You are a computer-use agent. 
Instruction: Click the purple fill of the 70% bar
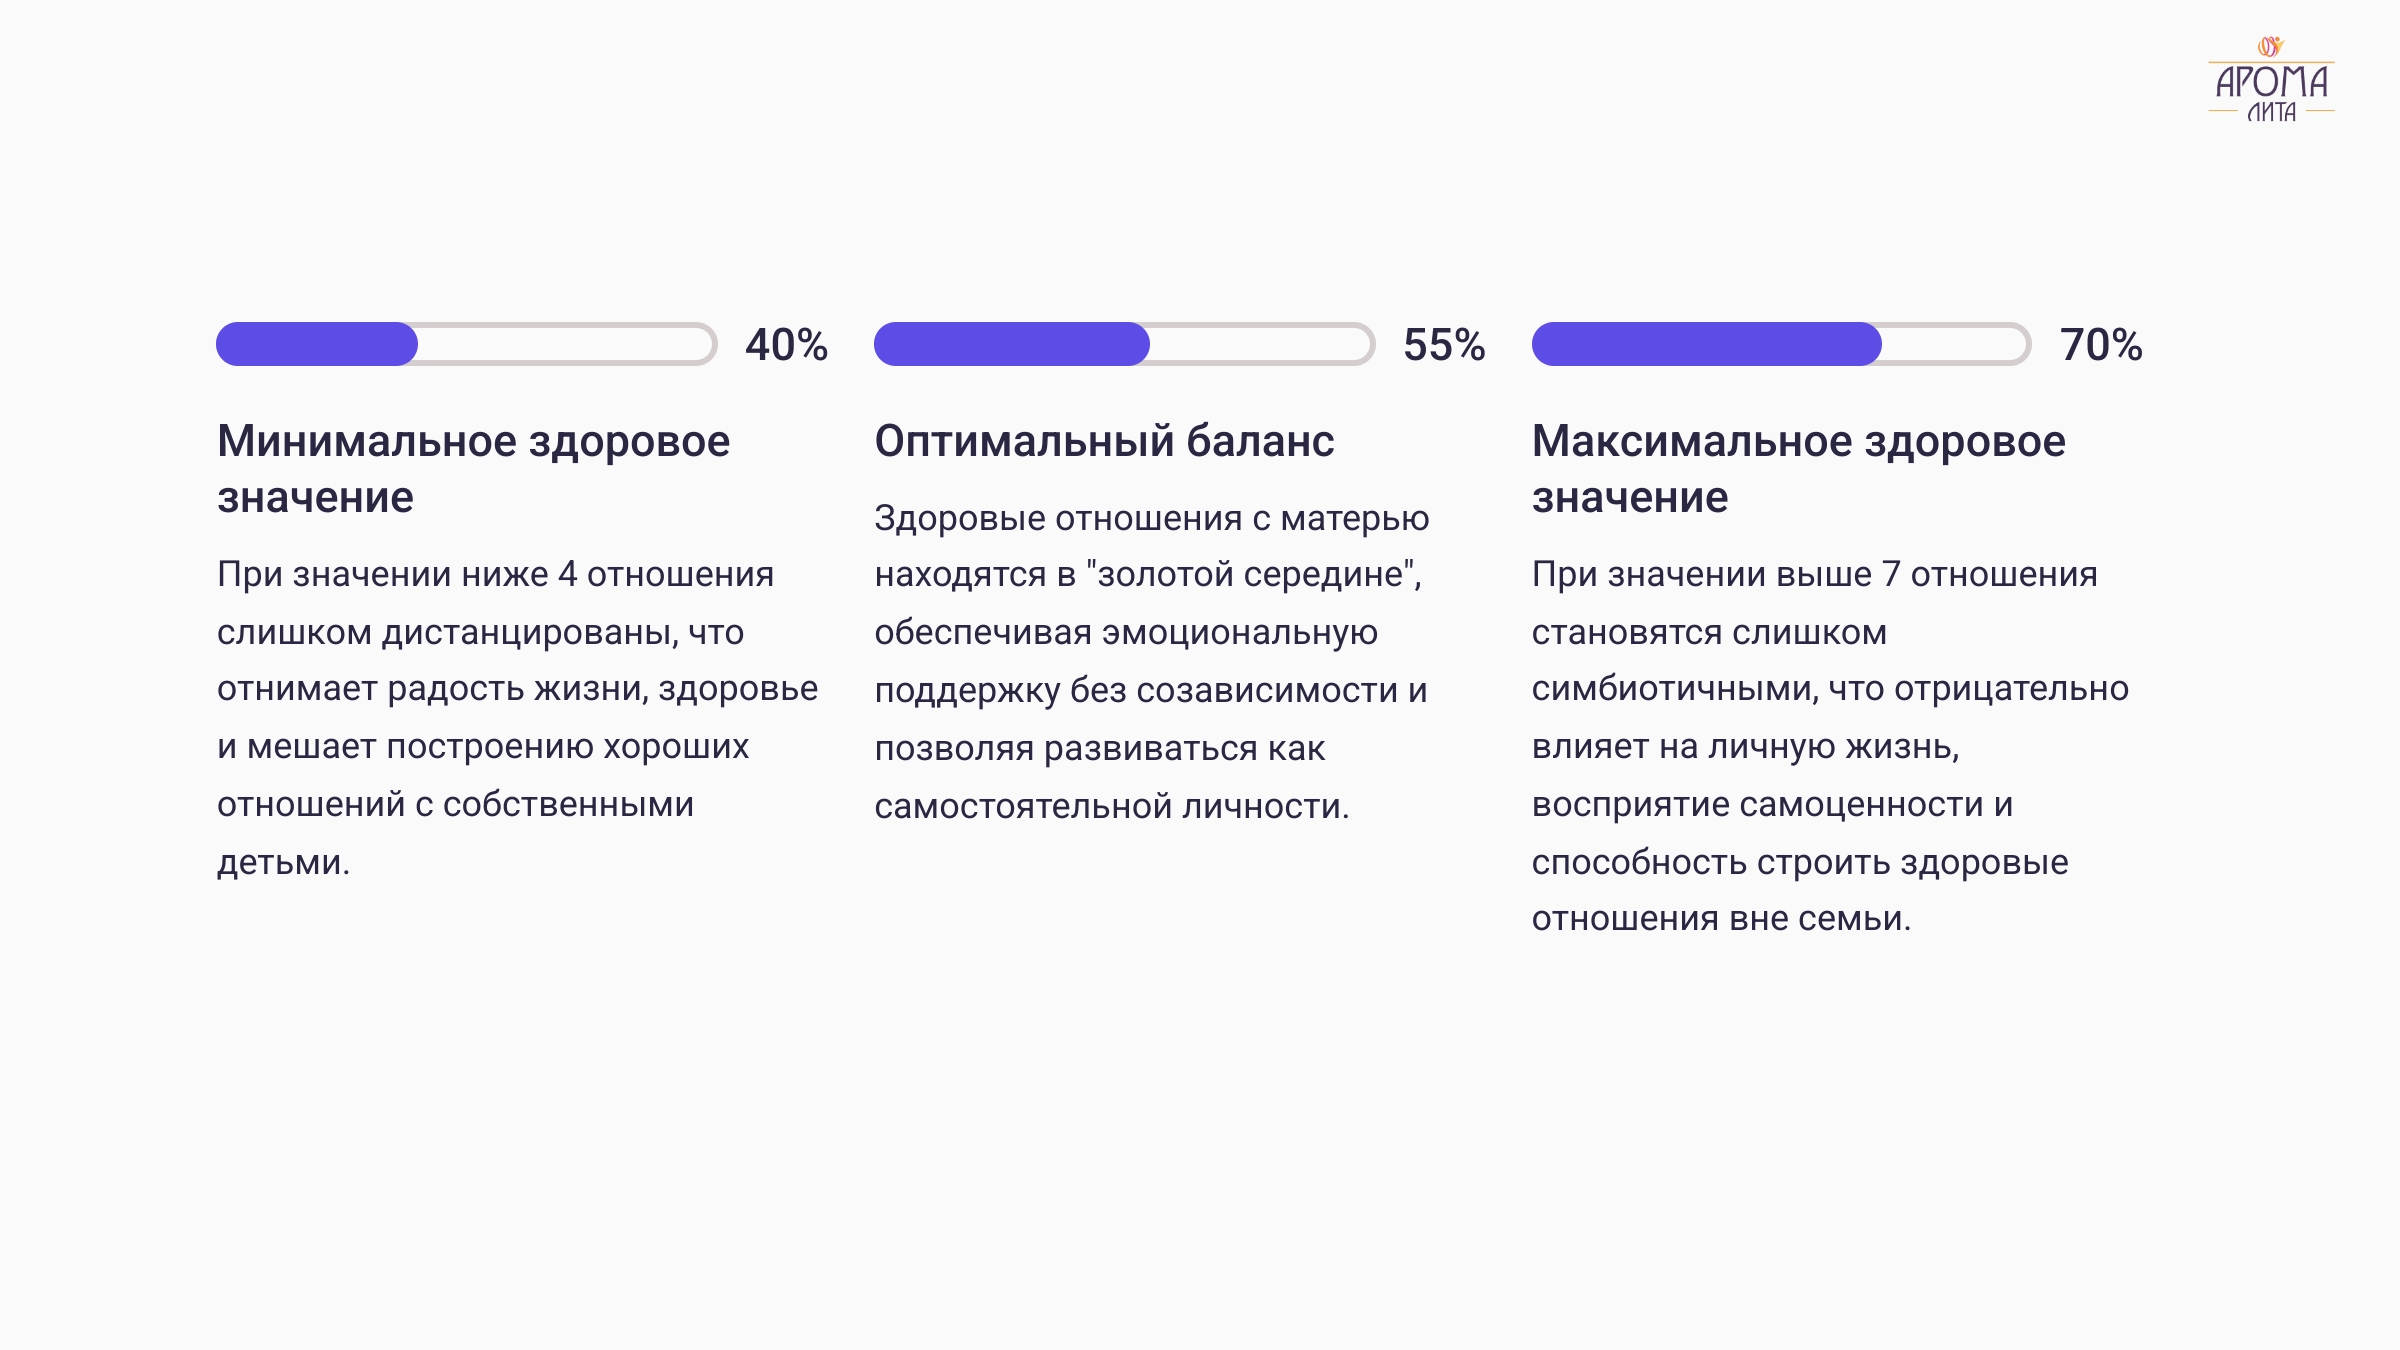[1705, 344]
